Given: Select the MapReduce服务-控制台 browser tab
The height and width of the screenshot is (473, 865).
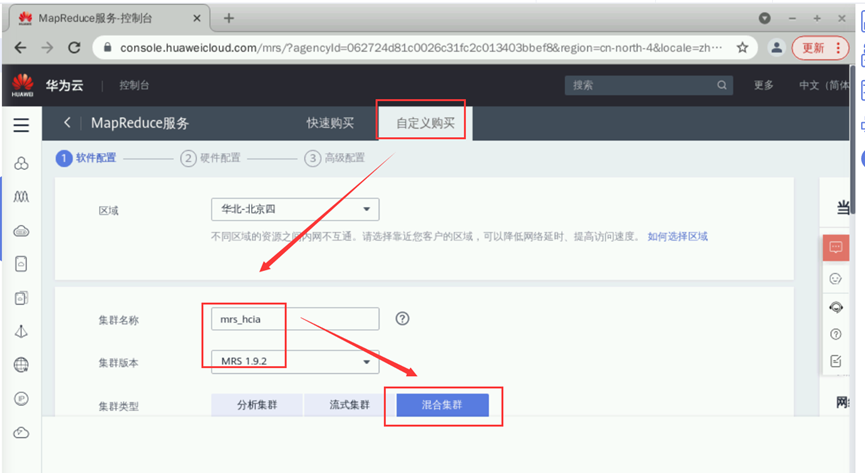Looking at the screenshot, I should click(109, 18).
